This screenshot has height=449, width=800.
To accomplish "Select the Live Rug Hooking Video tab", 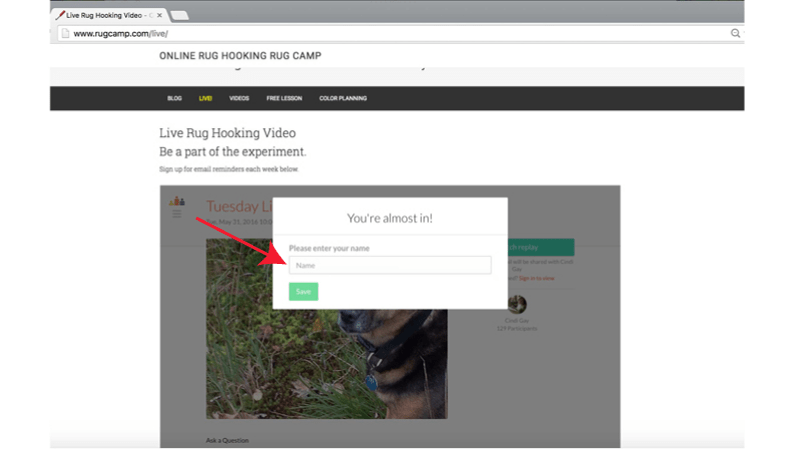I will tap(109, 15).
